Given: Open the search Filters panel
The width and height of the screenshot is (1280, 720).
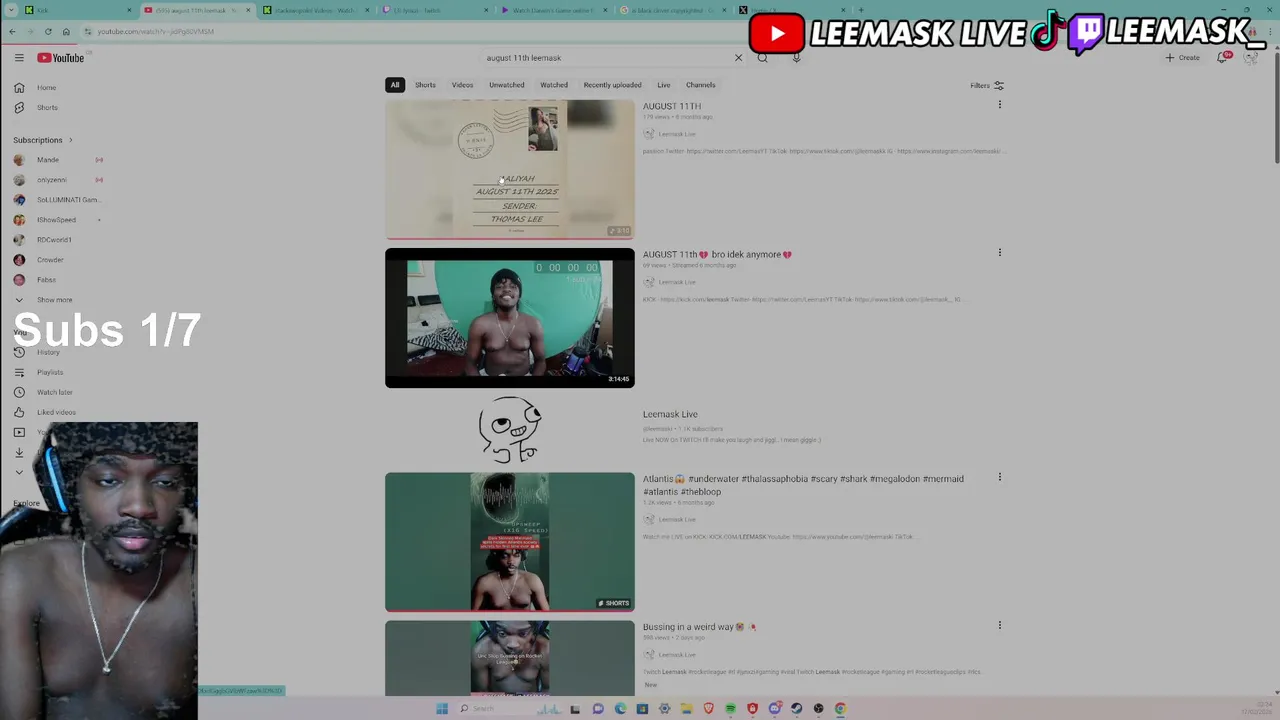Looking at the screenshot, I should pos(987,86).
